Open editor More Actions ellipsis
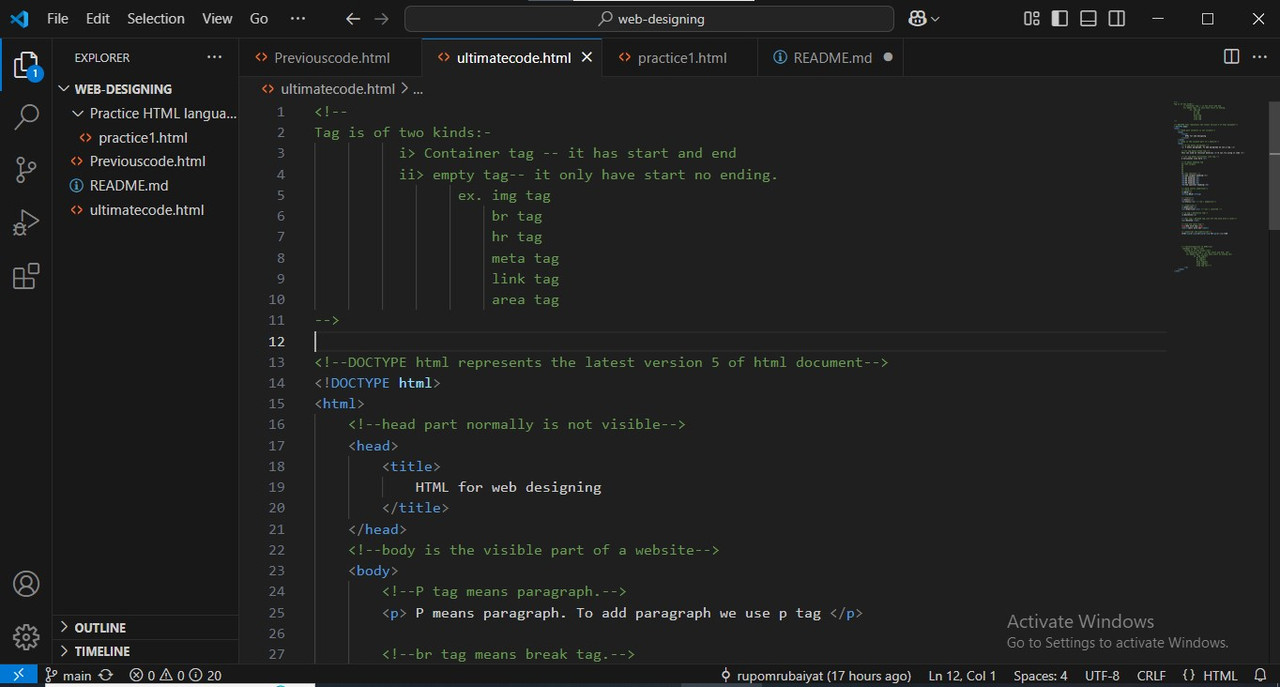Screen dimensions: 1280x687 tap(1260, 57)
